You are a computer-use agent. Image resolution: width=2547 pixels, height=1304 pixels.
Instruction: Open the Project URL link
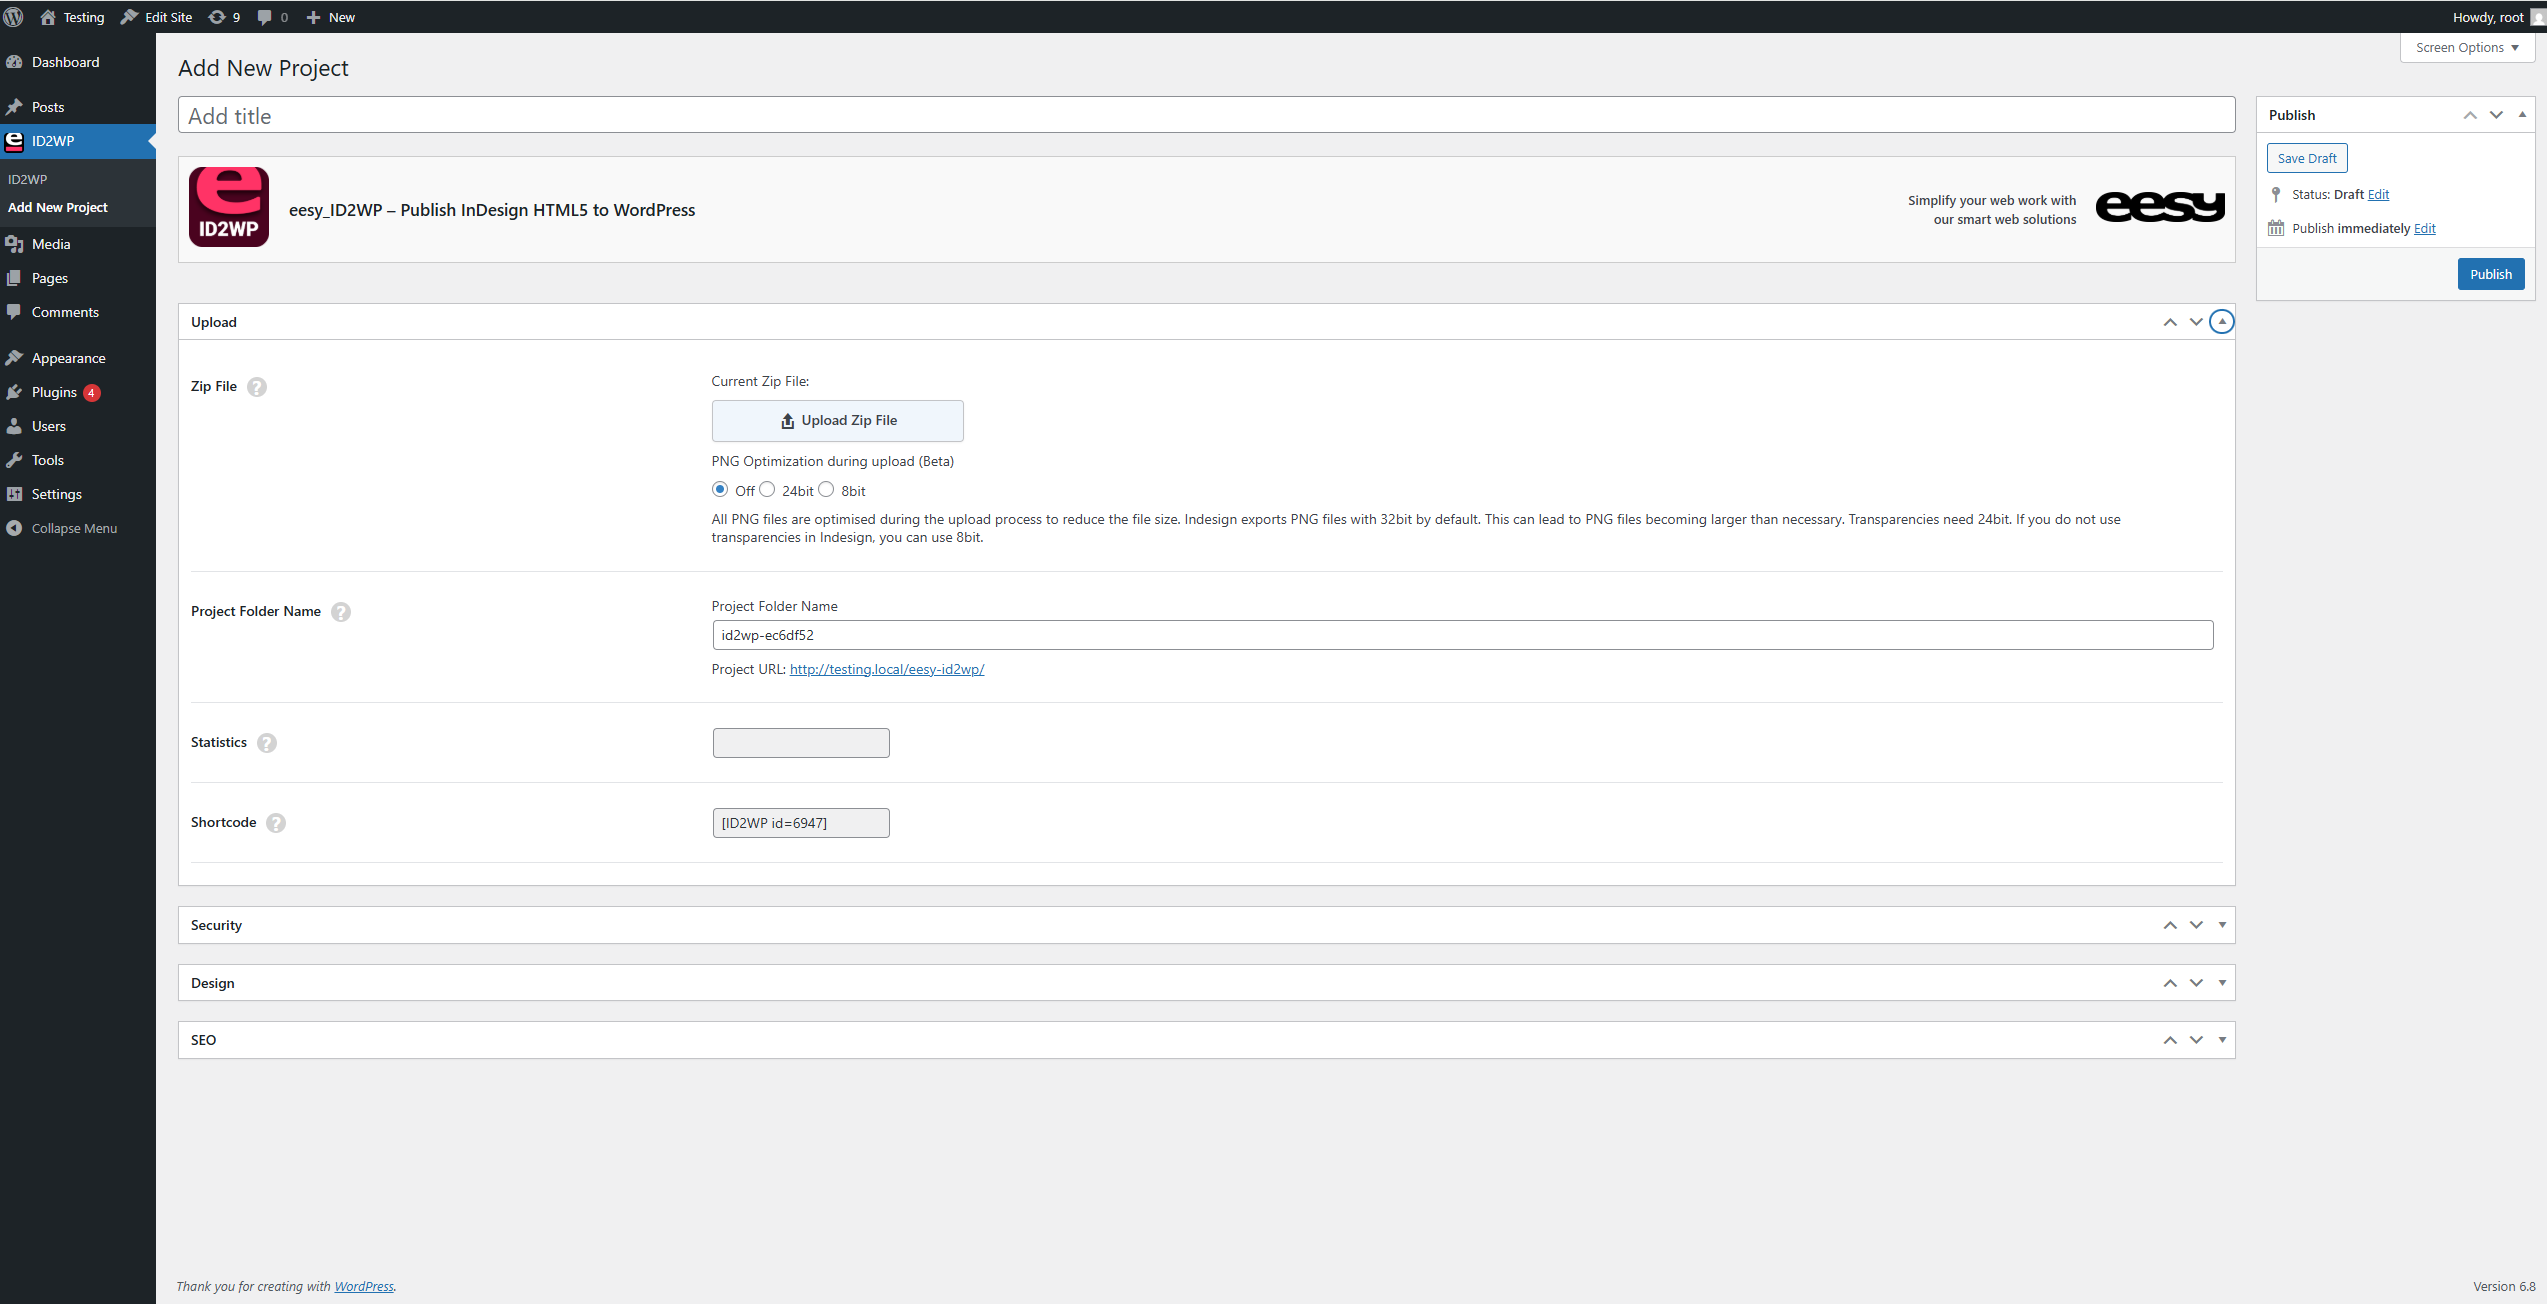tap(887, 669)
